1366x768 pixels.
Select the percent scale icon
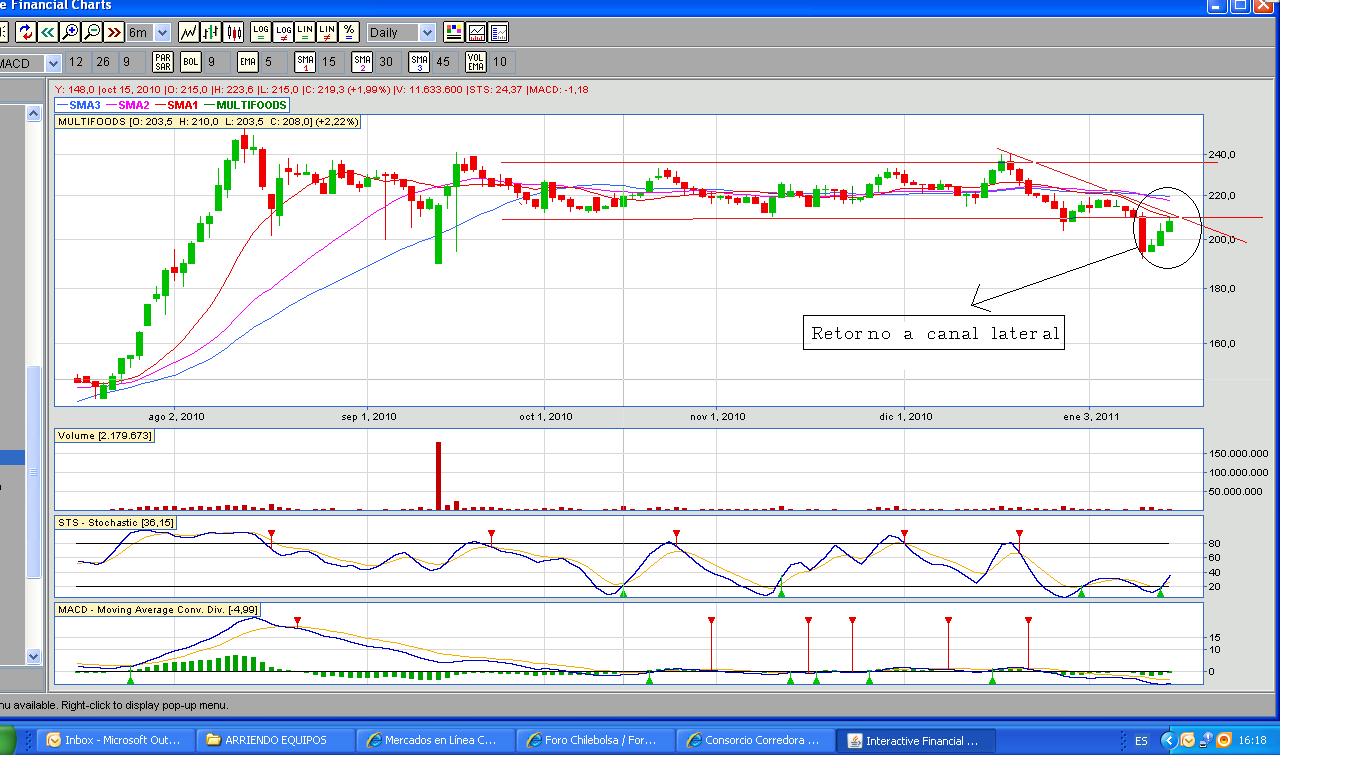coord(349,32)
